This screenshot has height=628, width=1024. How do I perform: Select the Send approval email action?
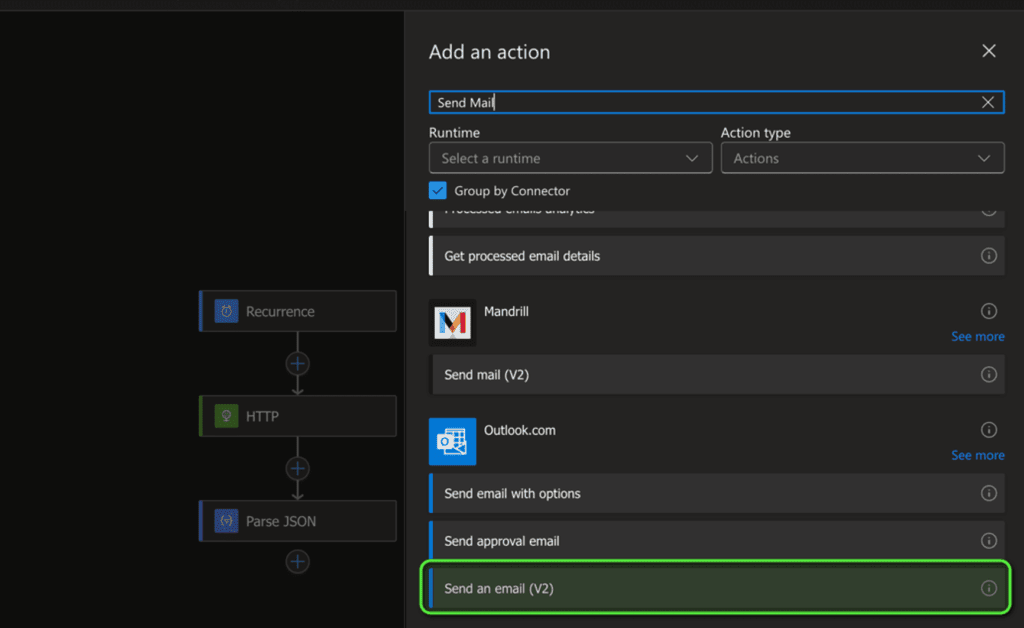pos(700,540)
